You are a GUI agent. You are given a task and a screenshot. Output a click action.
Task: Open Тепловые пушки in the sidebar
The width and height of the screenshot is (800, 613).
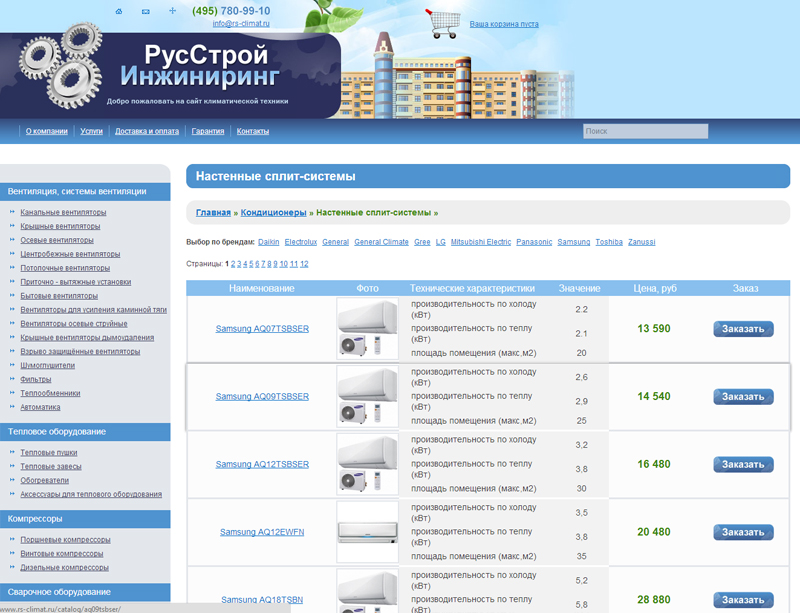coord(49,452)
